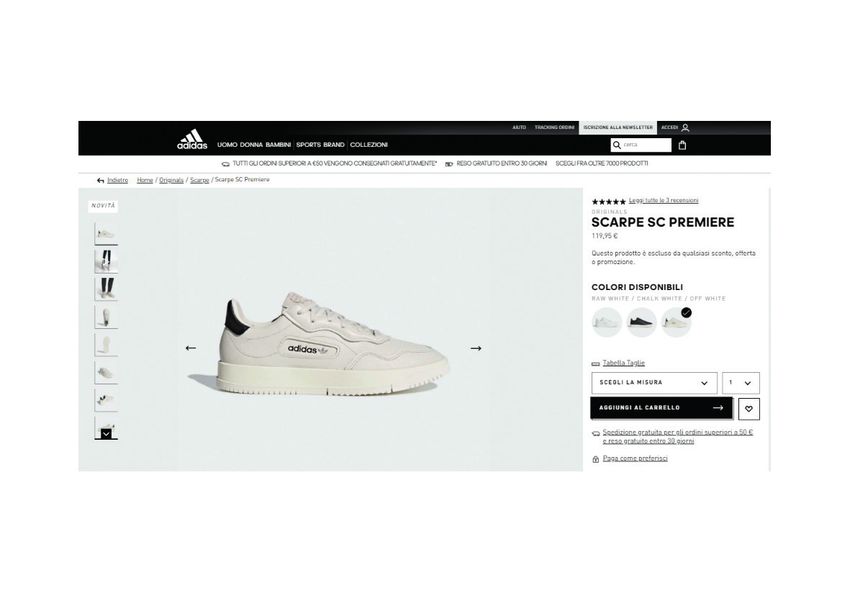Select the first white shoe color
This screenshot has height=606, width=850.
[606, 322]
